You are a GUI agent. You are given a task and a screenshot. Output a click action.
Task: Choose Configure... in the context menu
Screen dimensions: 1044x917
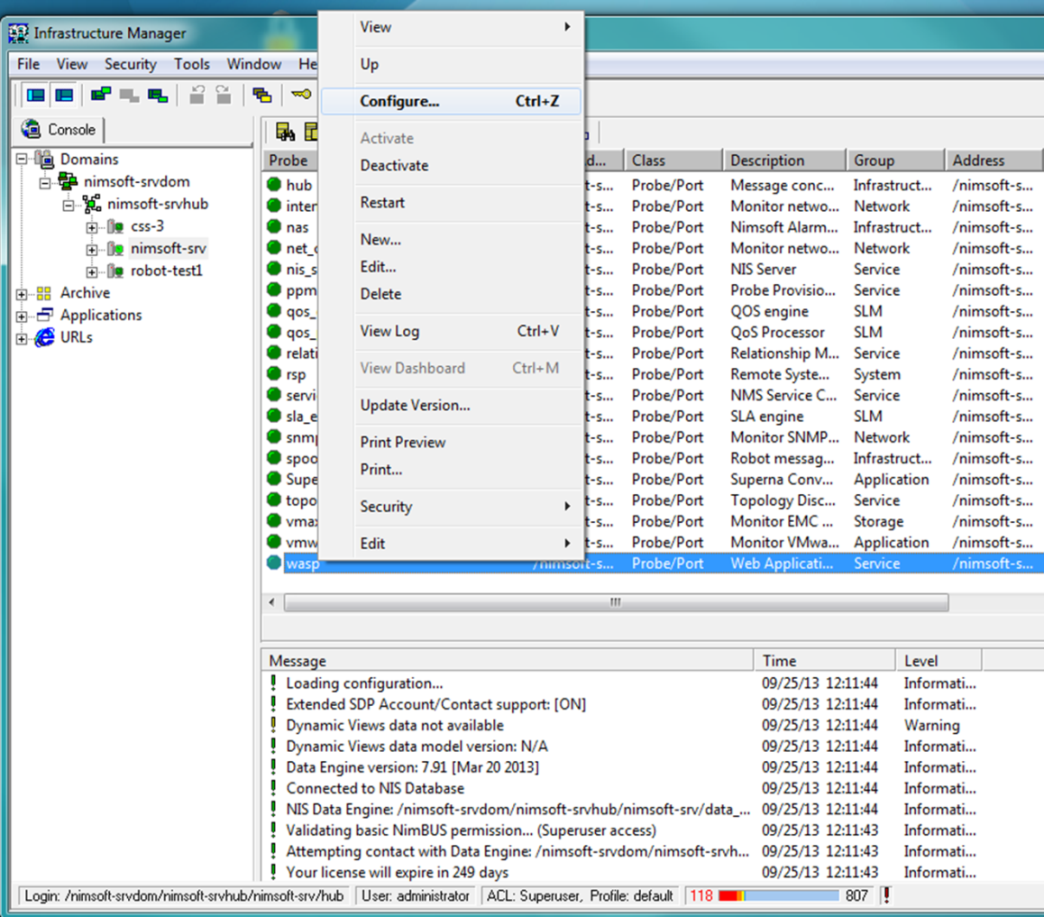click(x=451, y=101)
